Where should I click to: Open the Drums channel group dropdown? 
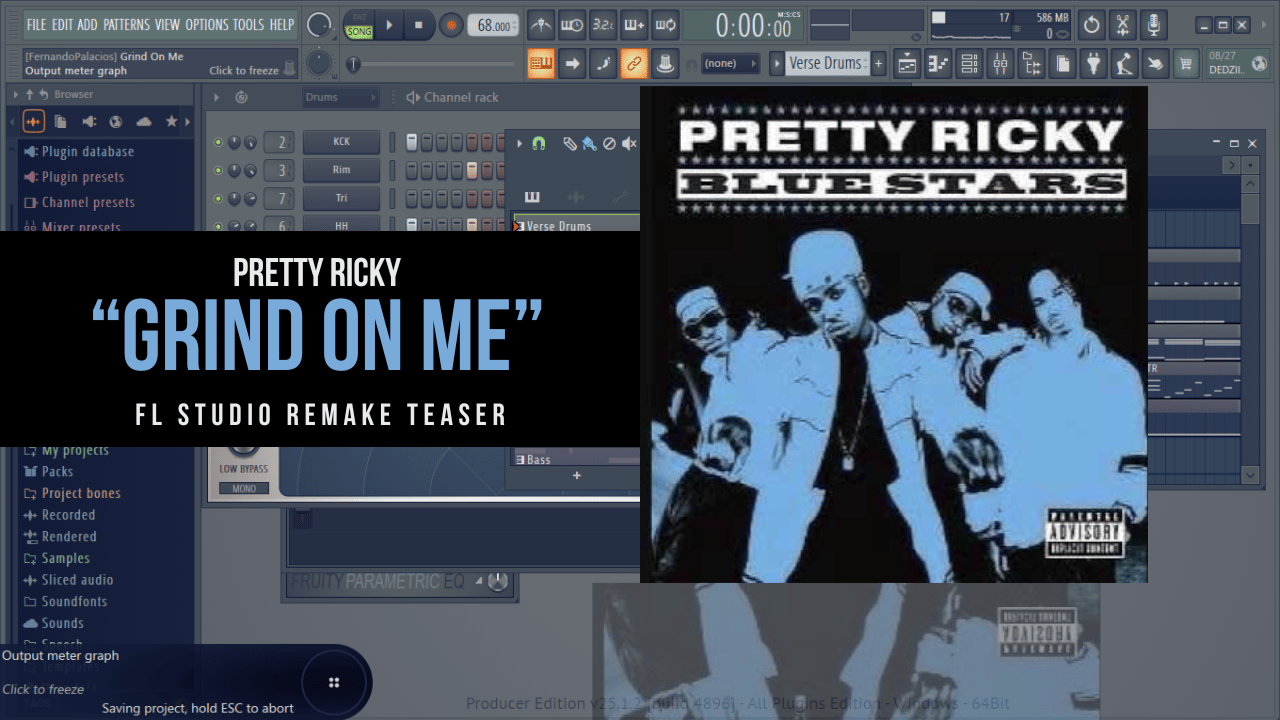(341, 97)
